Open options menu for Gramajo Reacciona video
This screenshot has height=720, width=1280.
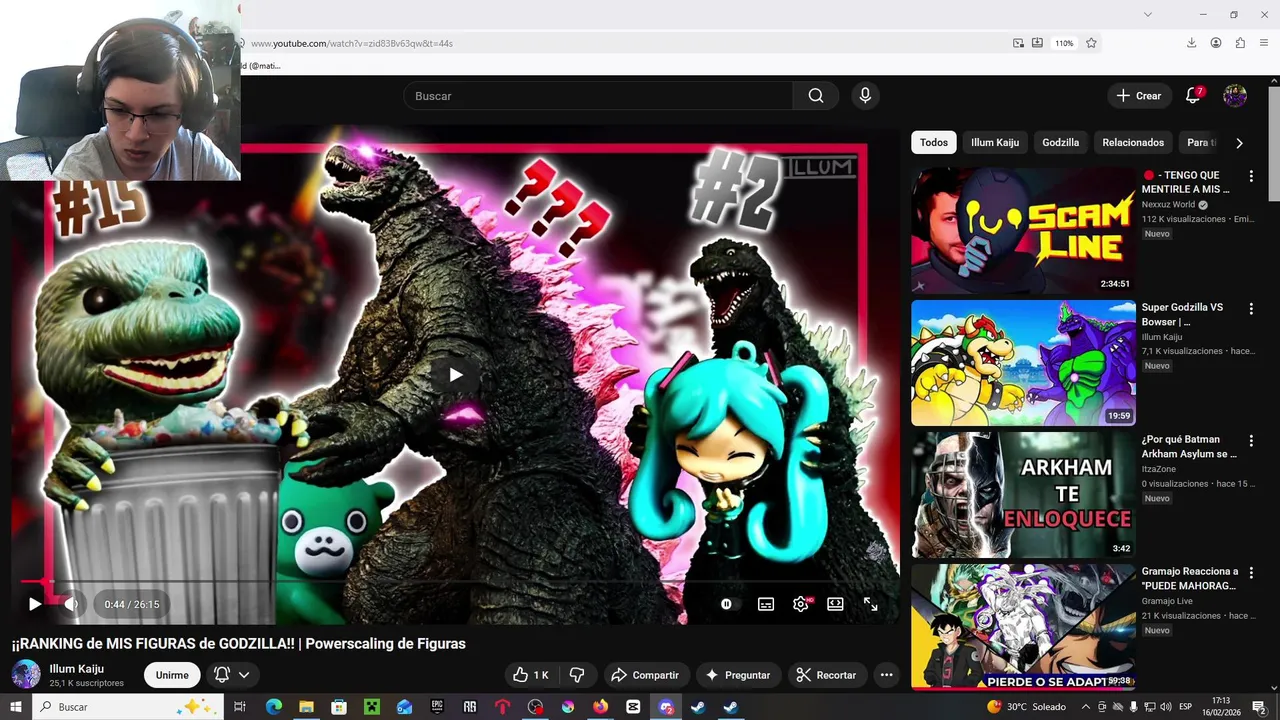click(x=1250, y=573)
